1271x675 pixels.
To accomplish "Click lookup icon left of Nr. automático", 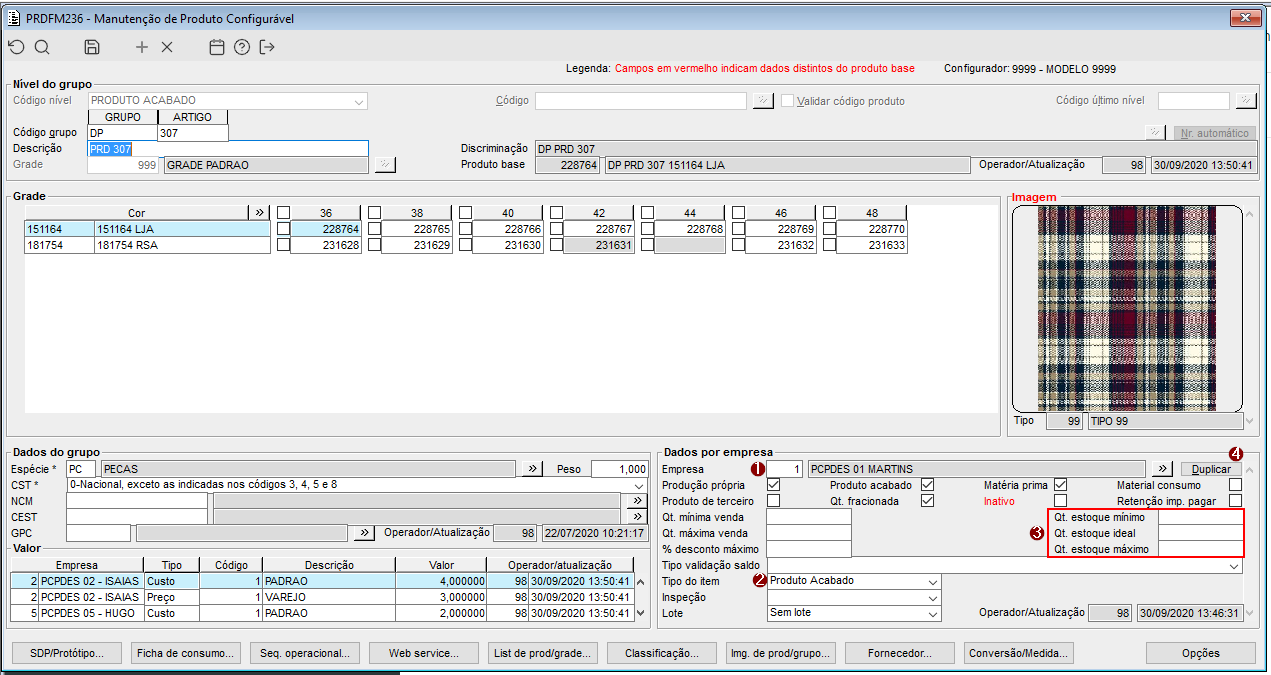I will point(1155,133).
